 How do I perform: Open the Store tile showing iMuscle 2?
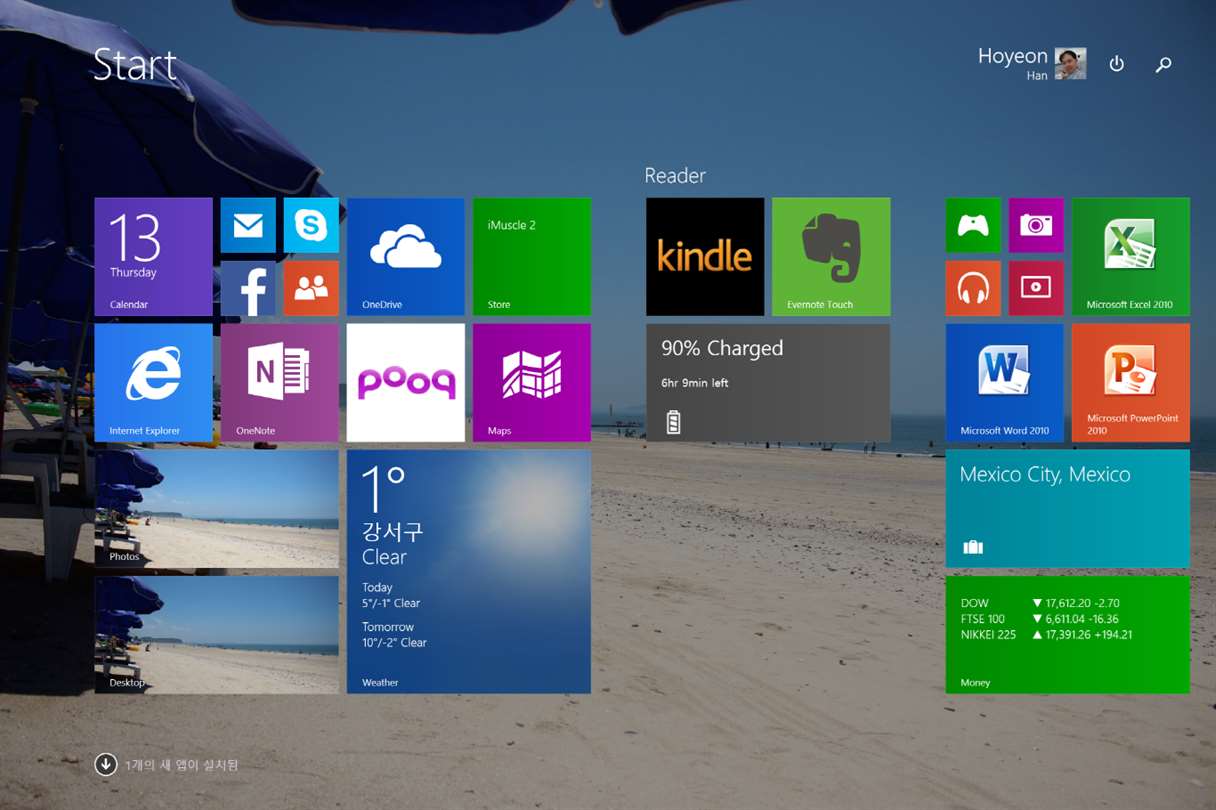tap(531, 257)
